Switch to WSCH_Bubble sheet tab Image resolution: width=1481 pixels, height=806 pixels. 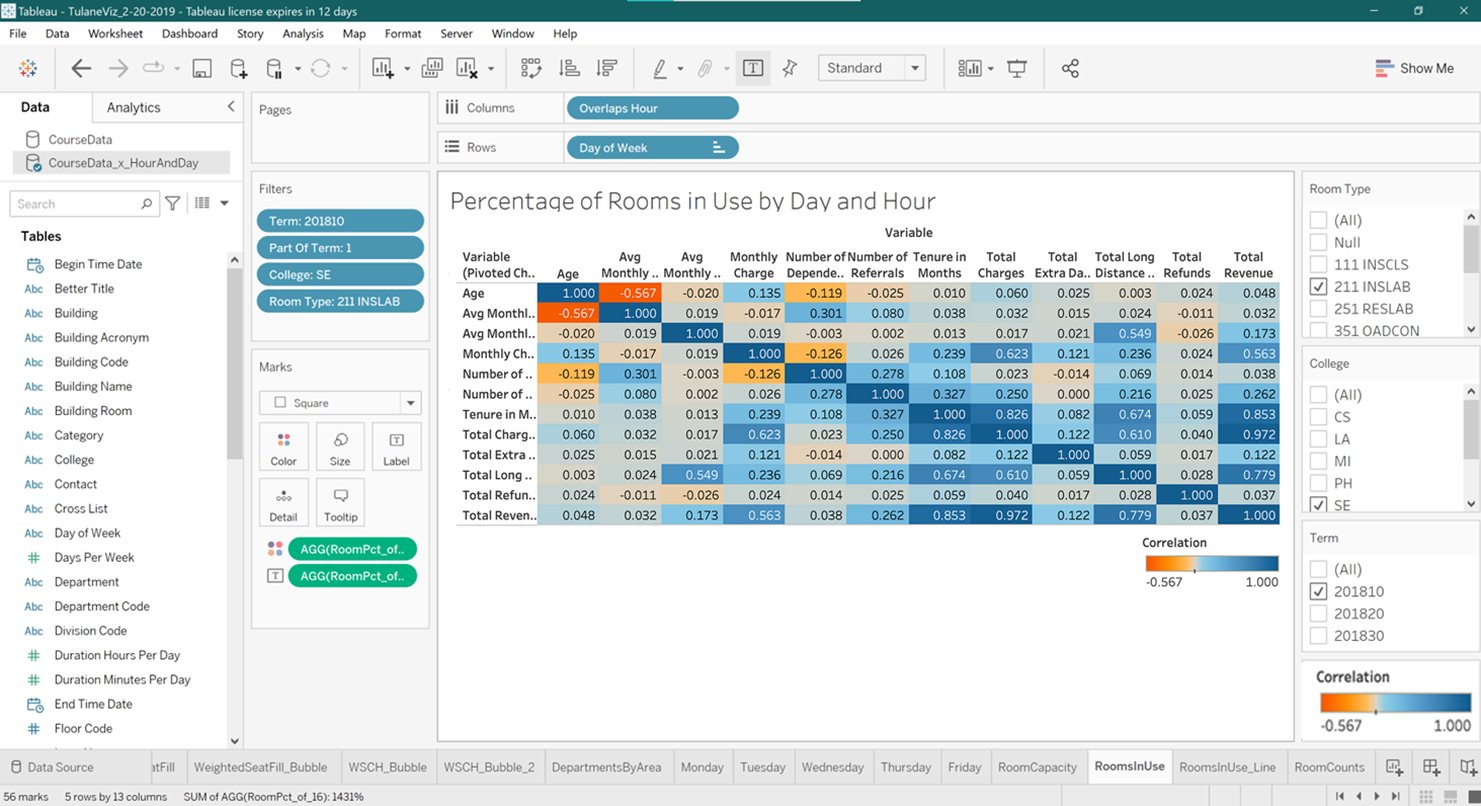coord(387,767)
